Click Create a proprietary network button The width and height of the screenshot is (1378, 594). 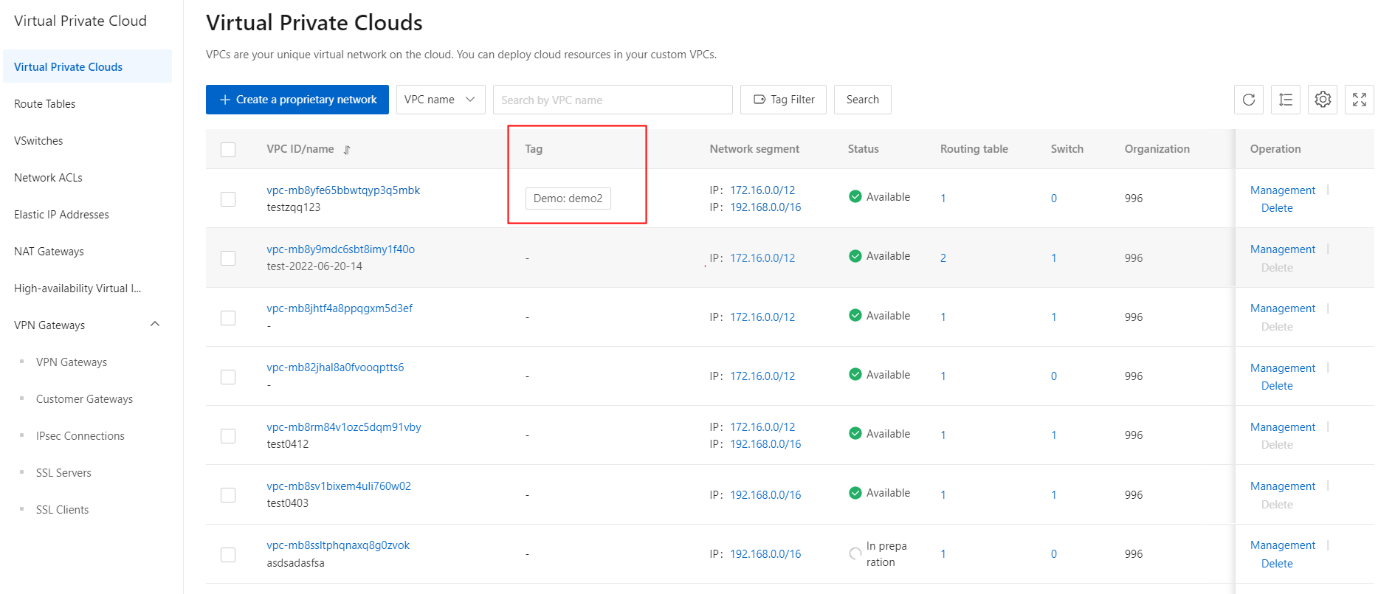(x=297, y=99)
